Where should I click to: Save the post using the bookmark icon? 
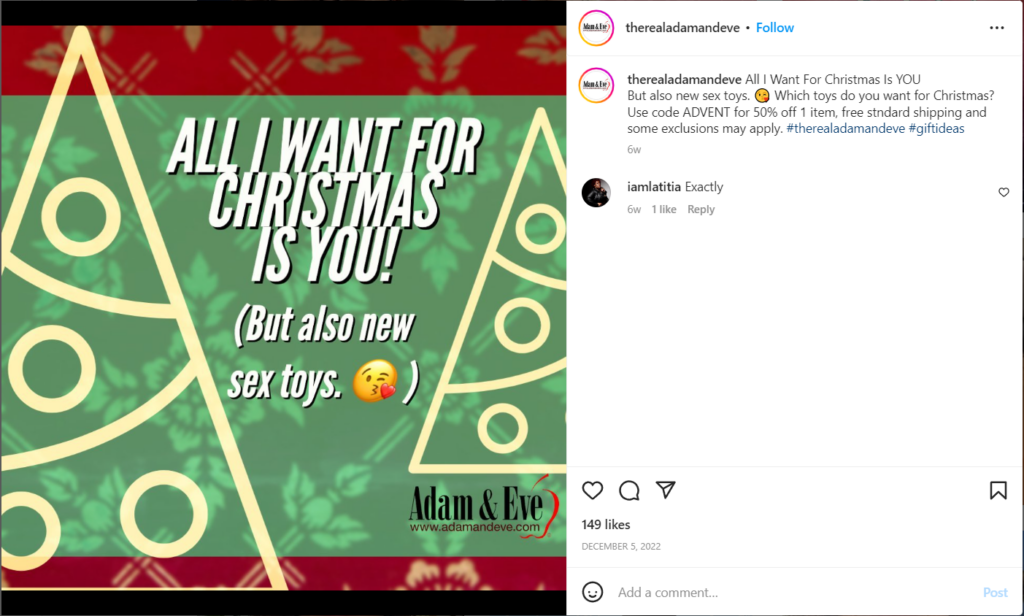(997, 491)
